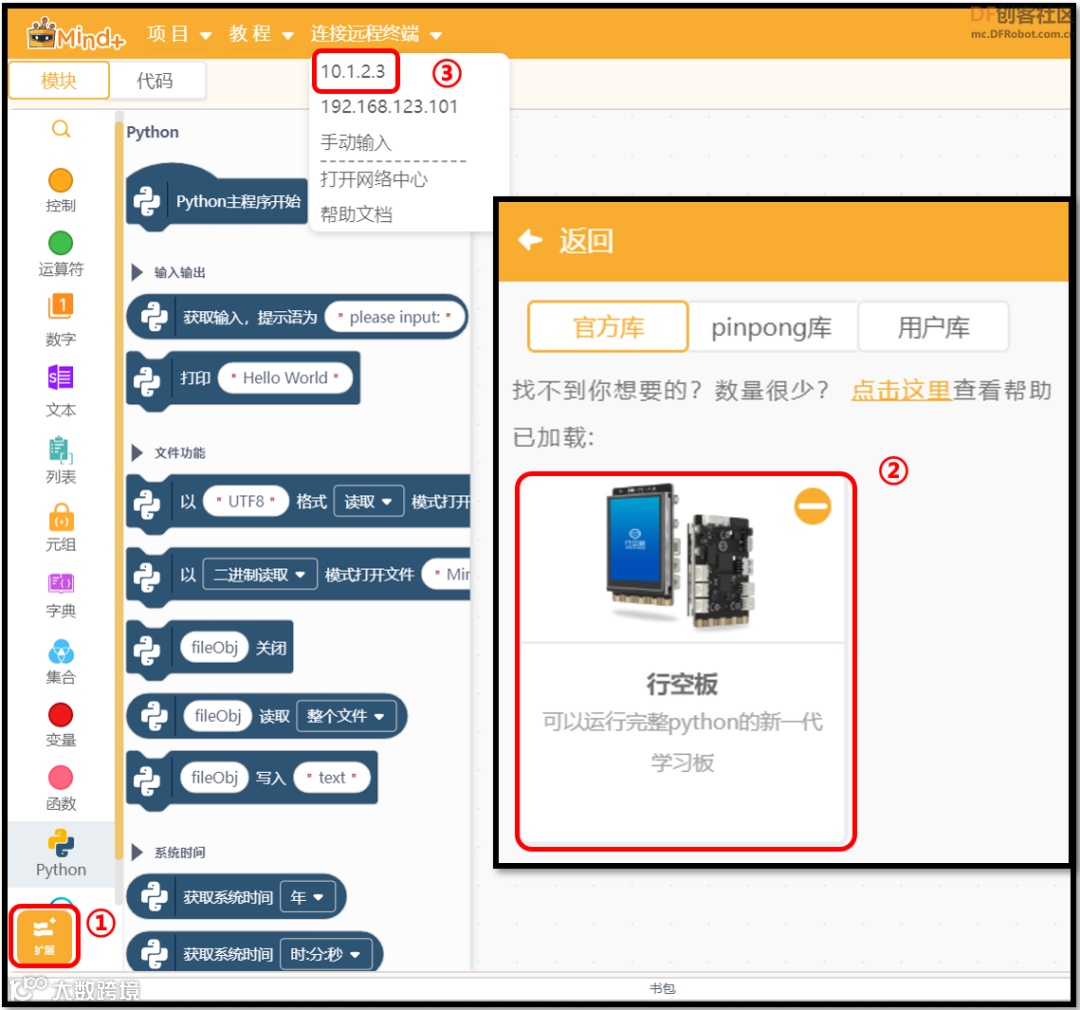Screen dimensions: 1080x1010
Task: Open the 读取 mode dropdown
Action: pyautogui.click(x=368, y=502)
